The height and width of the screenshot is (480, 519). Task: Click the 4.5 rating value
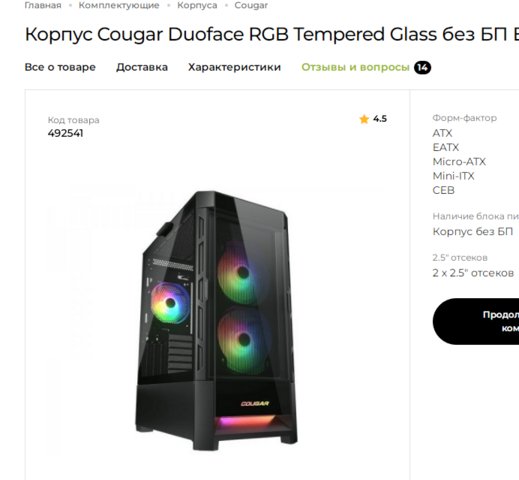pyautogui.click(x=380, y=119)
